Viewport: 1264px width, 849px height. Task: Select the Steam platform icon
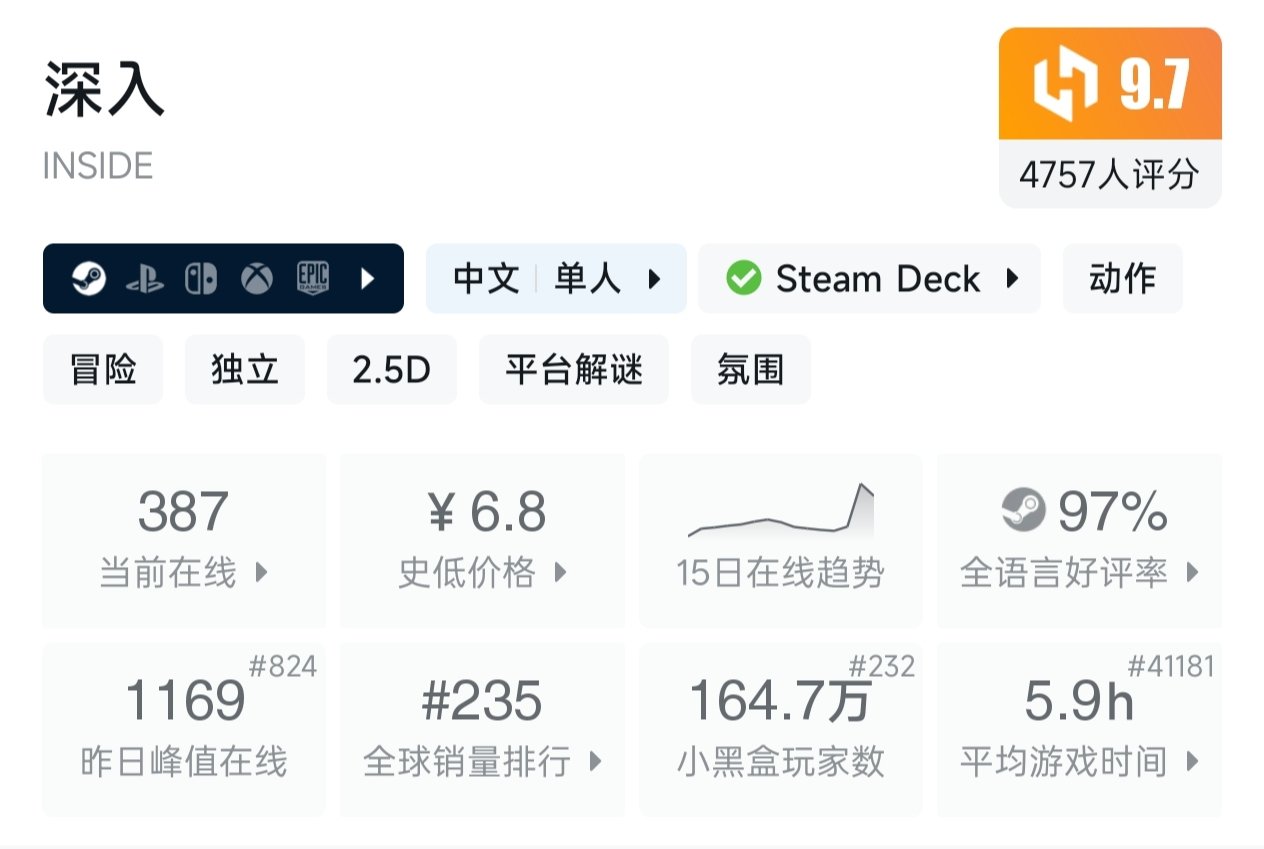click(89, 277)
